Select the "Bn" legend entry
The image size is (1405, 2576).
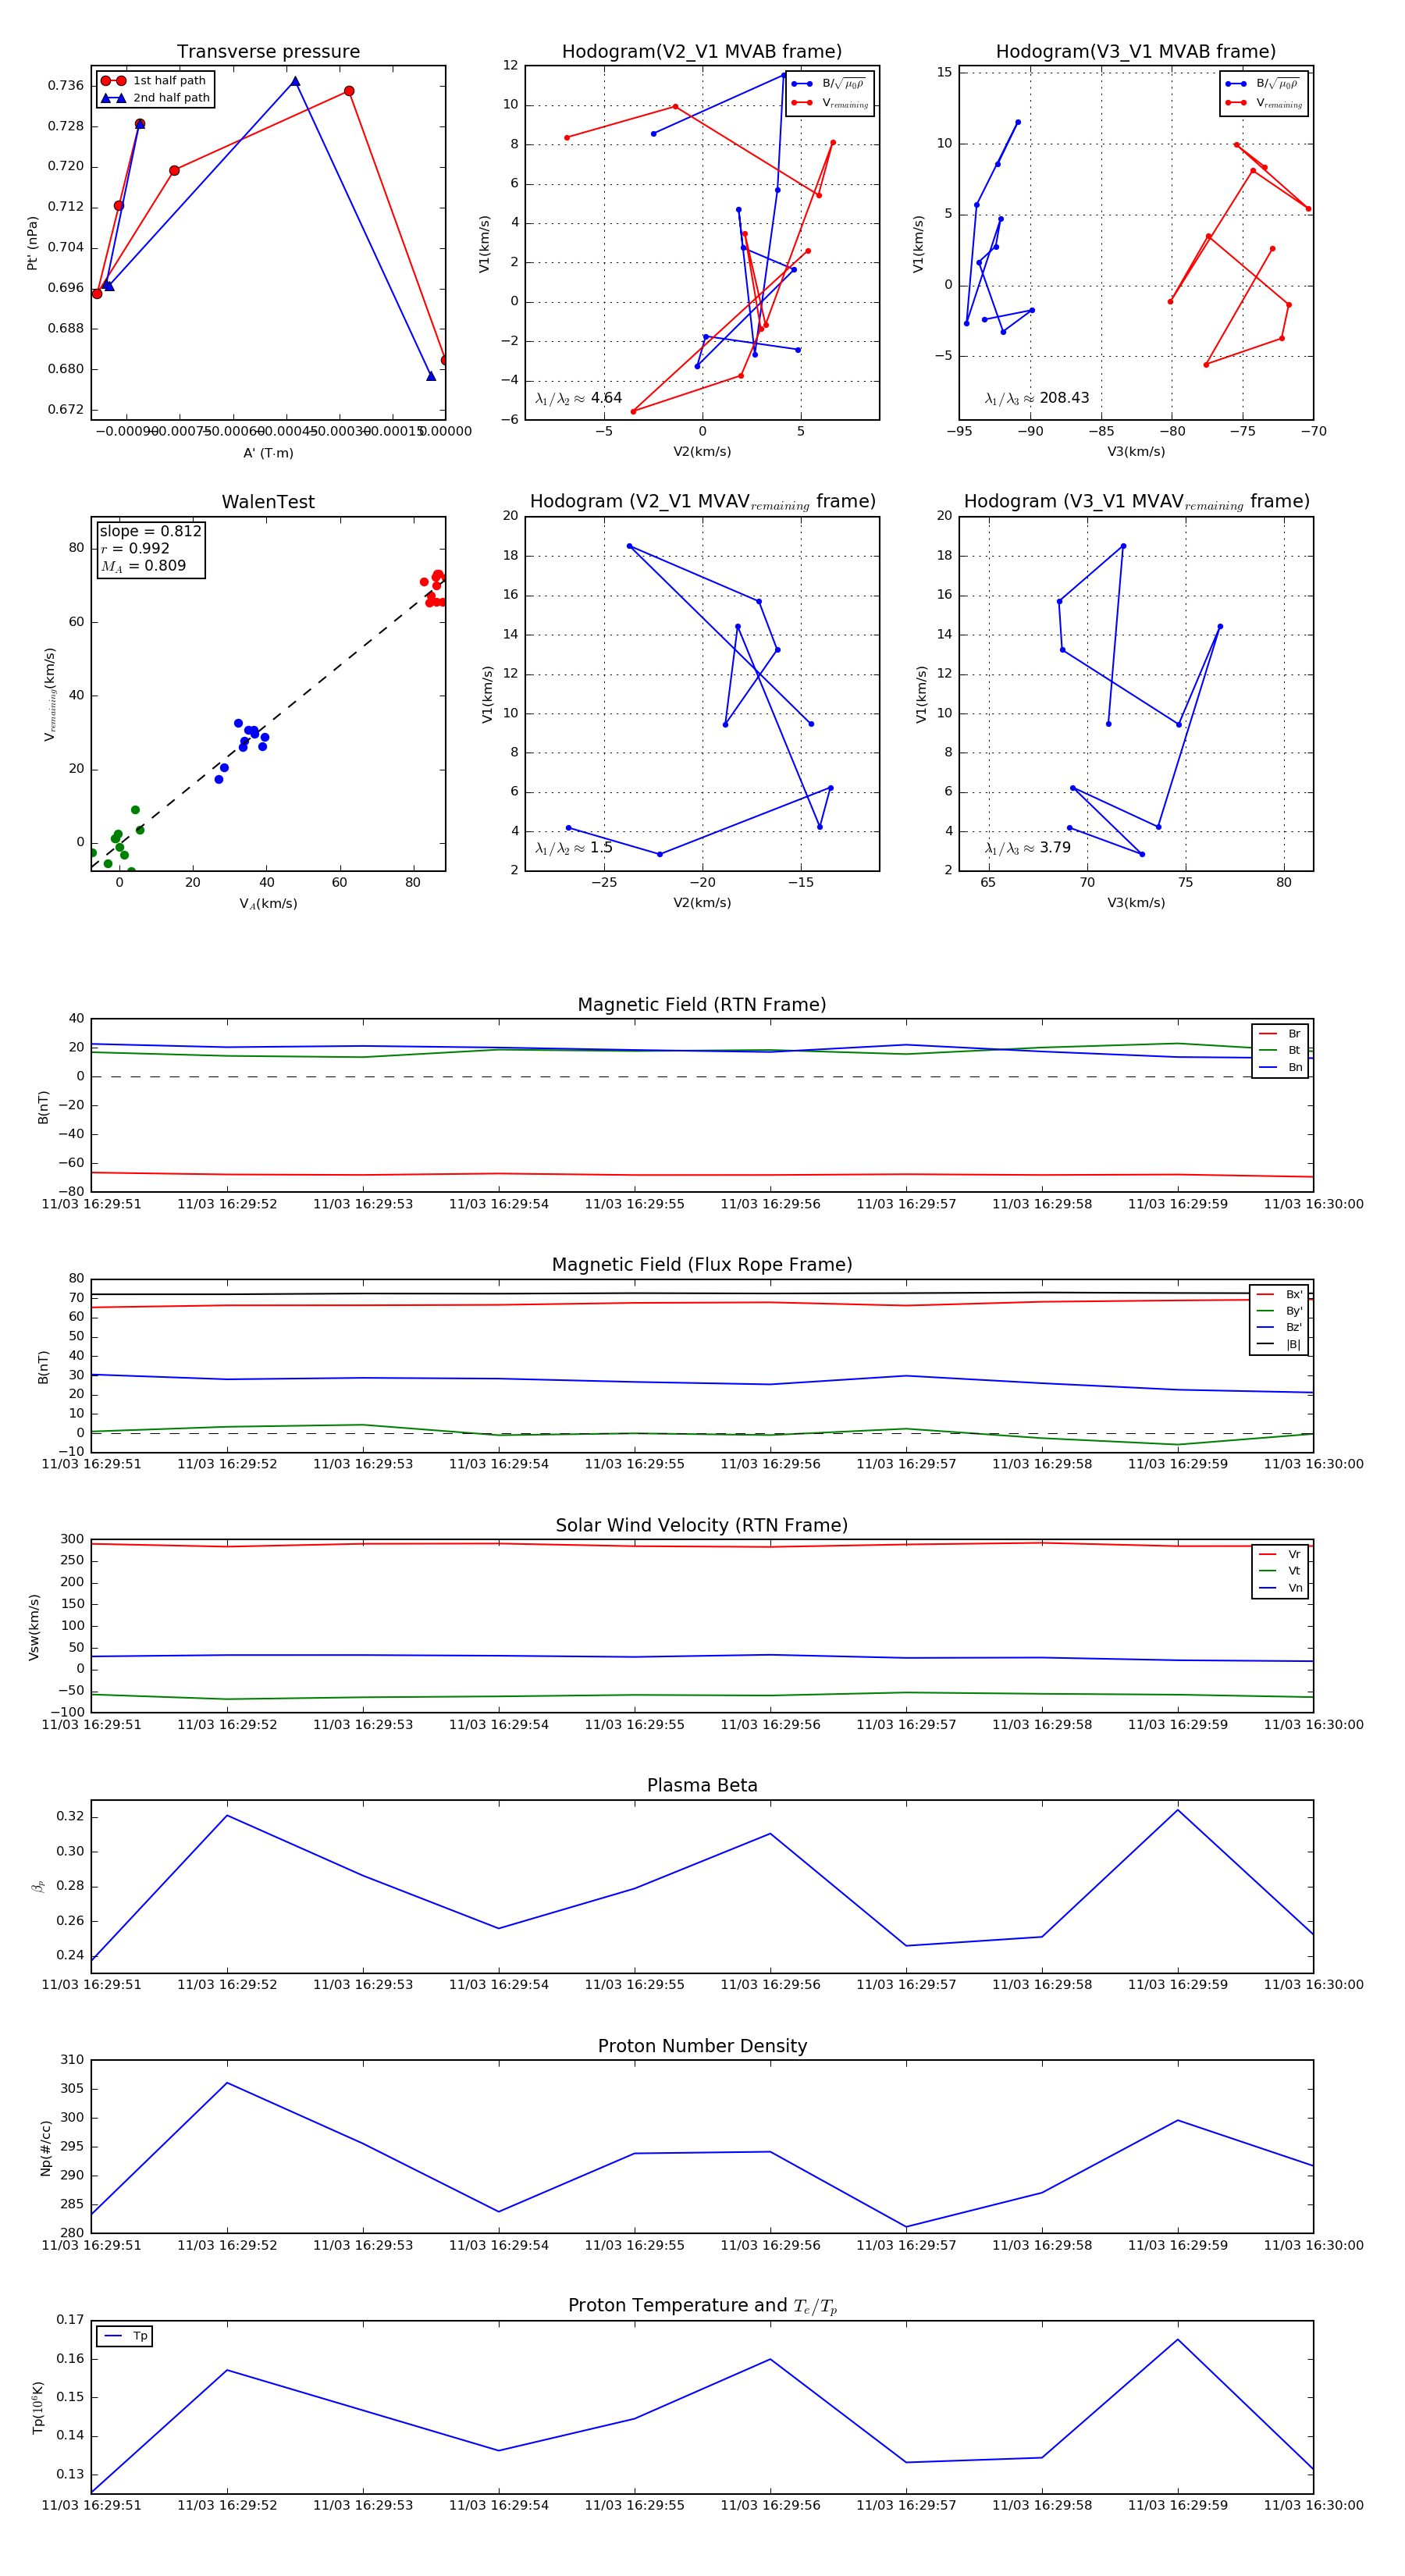point(1281,1068)
